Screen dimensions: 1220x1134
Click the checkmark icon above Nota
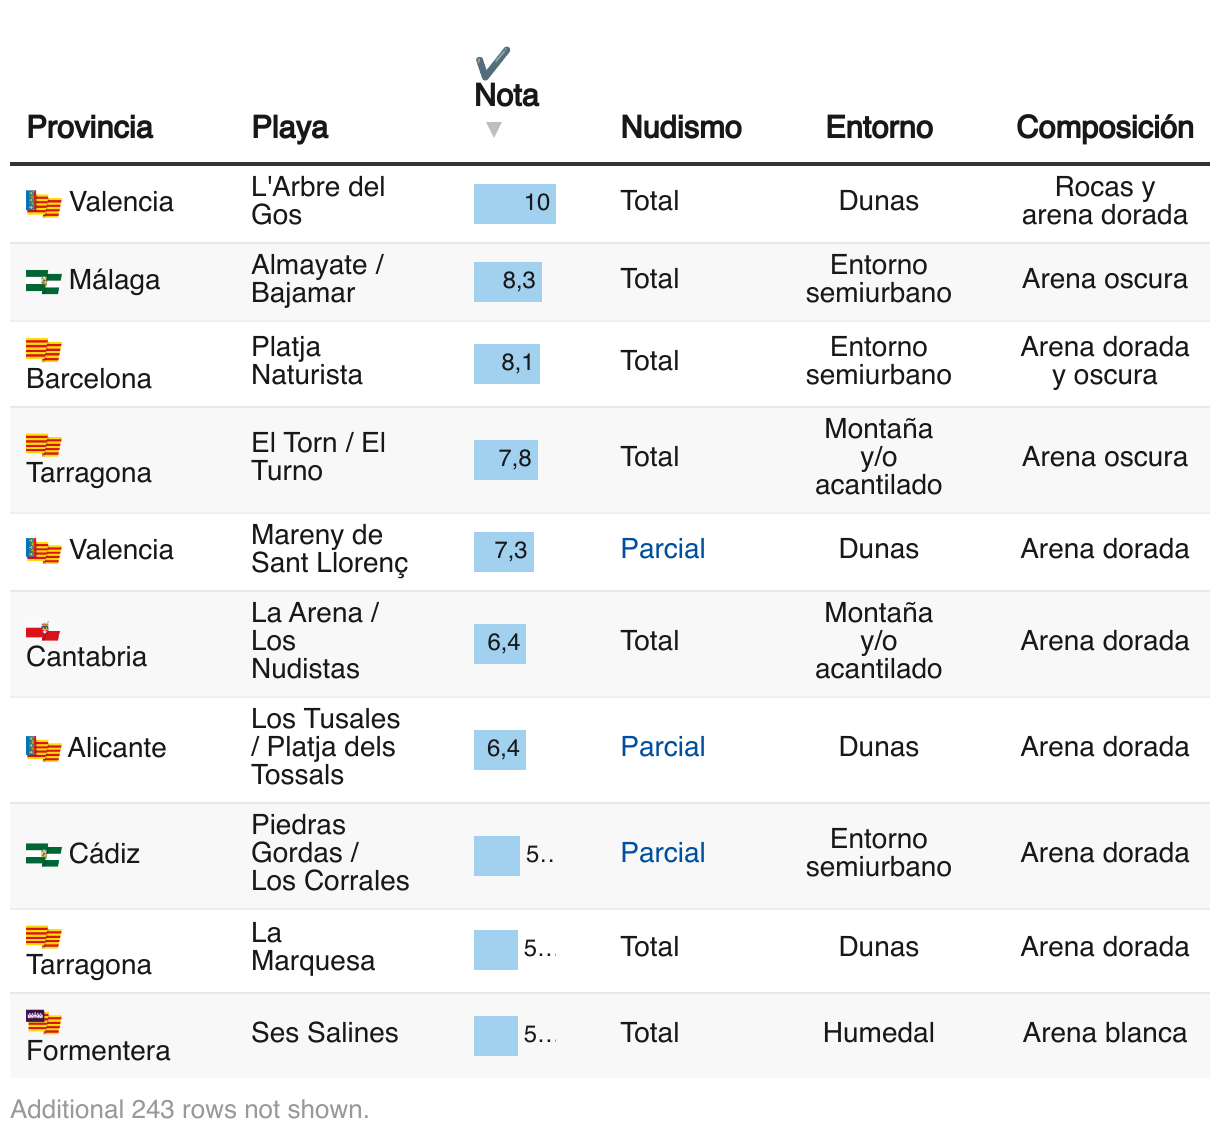pos(493,63)
